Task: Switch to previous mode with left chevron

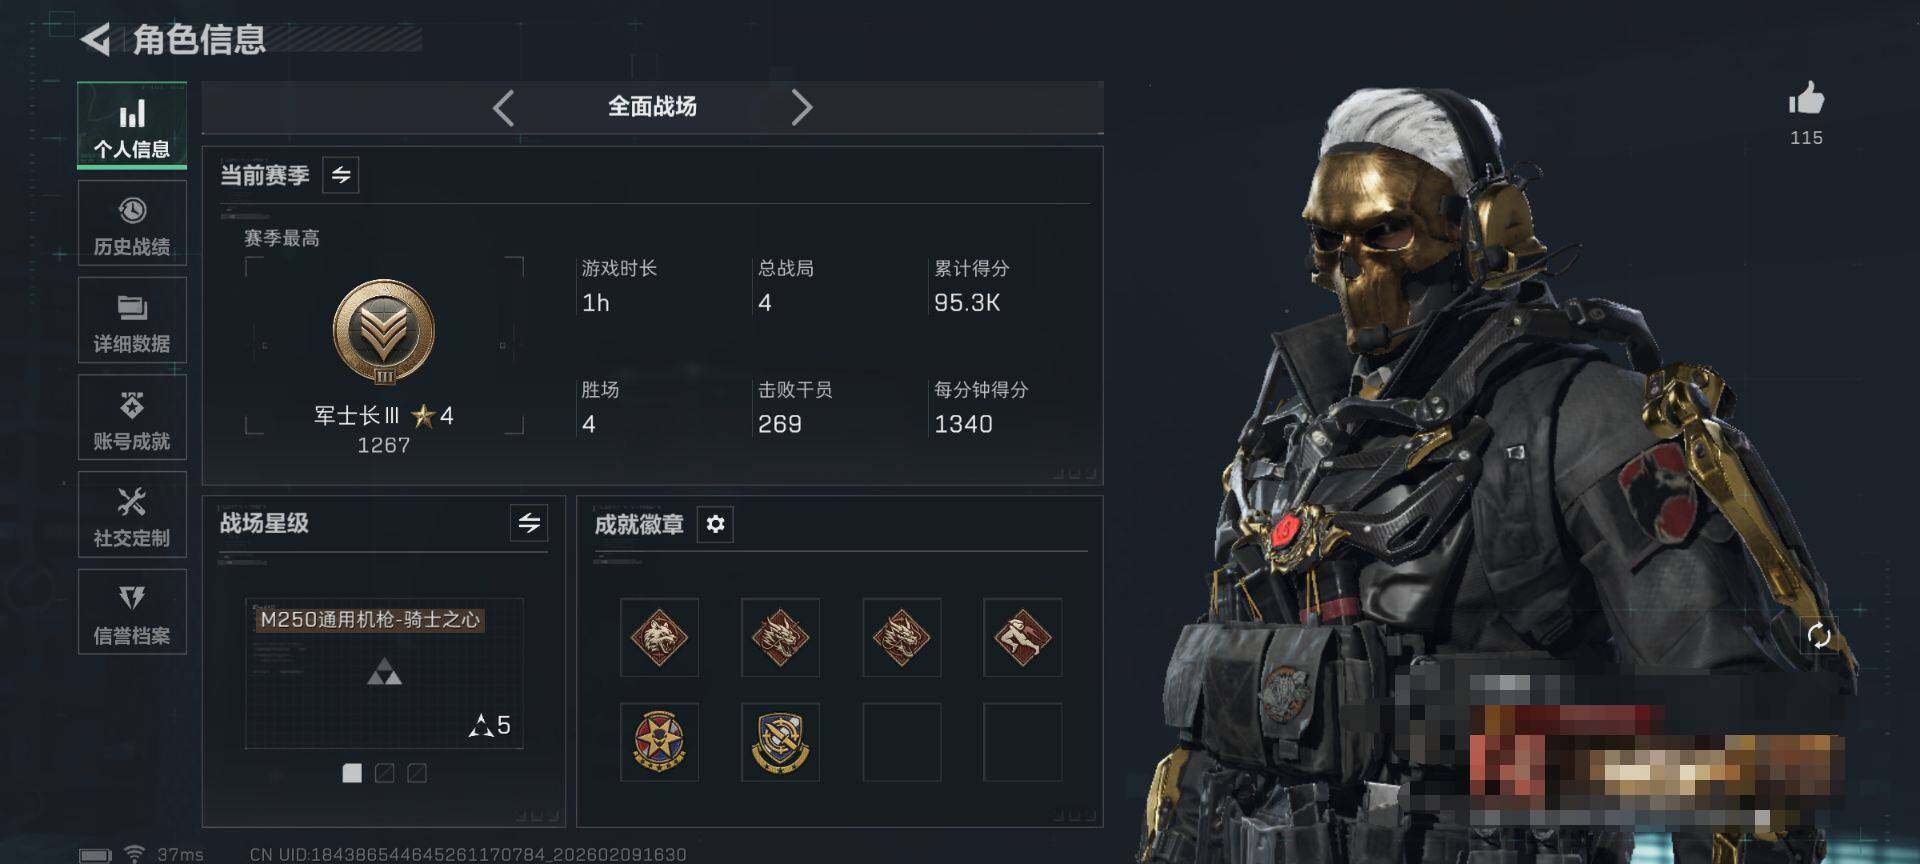Action: [x=504, y=107]
